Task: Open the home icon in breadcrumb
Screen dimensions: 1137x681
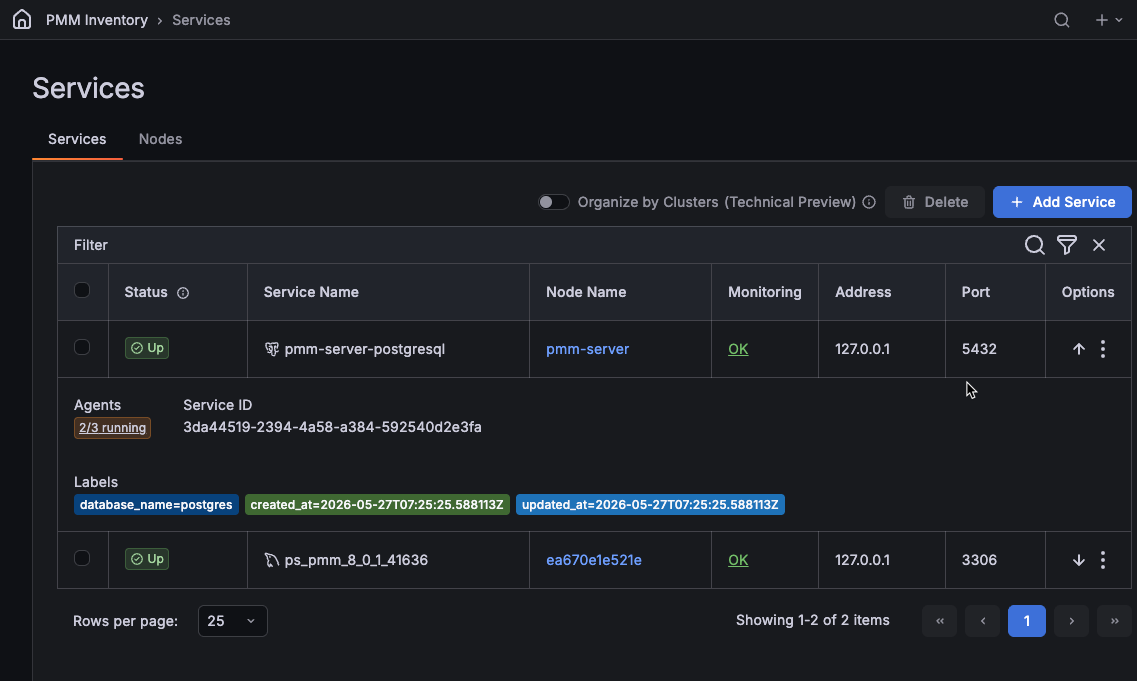Action: (22, 20)
